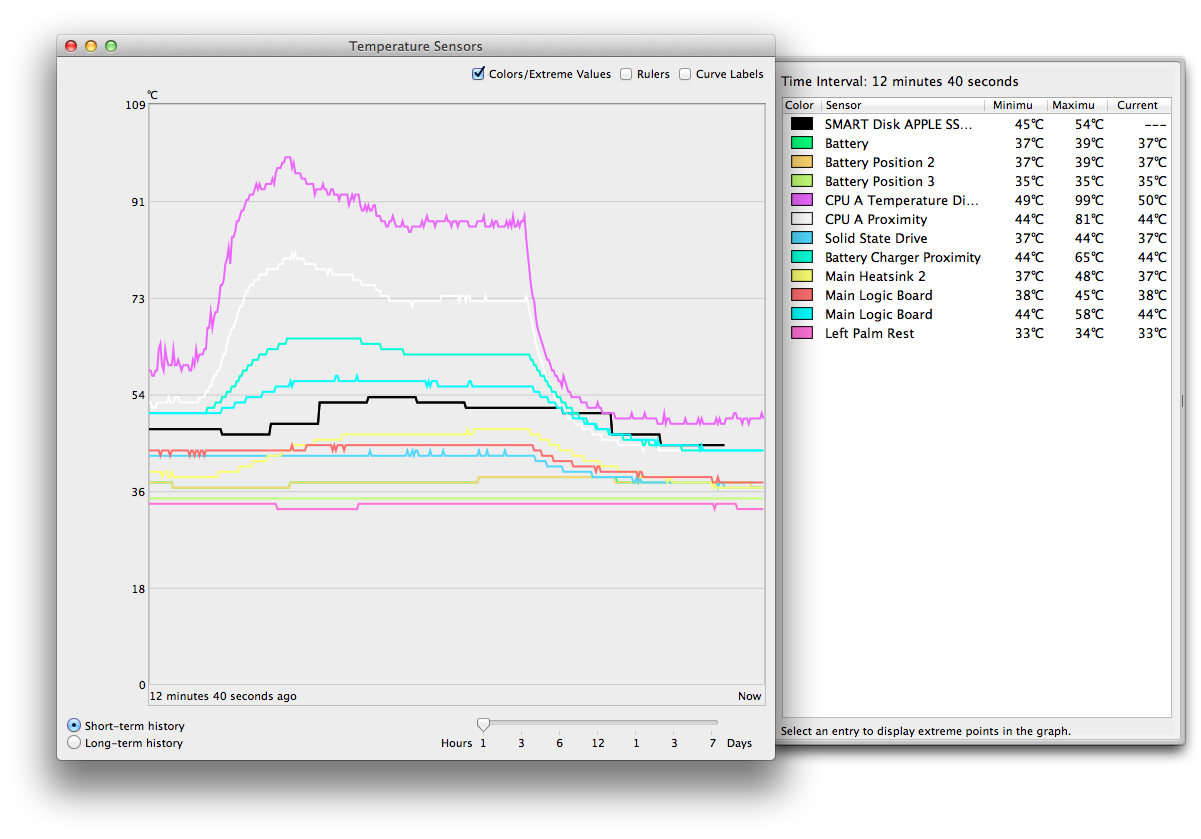Select the SMART Disk APPLE SS... sensor row
Viewport: 1201px width, 839px height.
pos(976,124)
